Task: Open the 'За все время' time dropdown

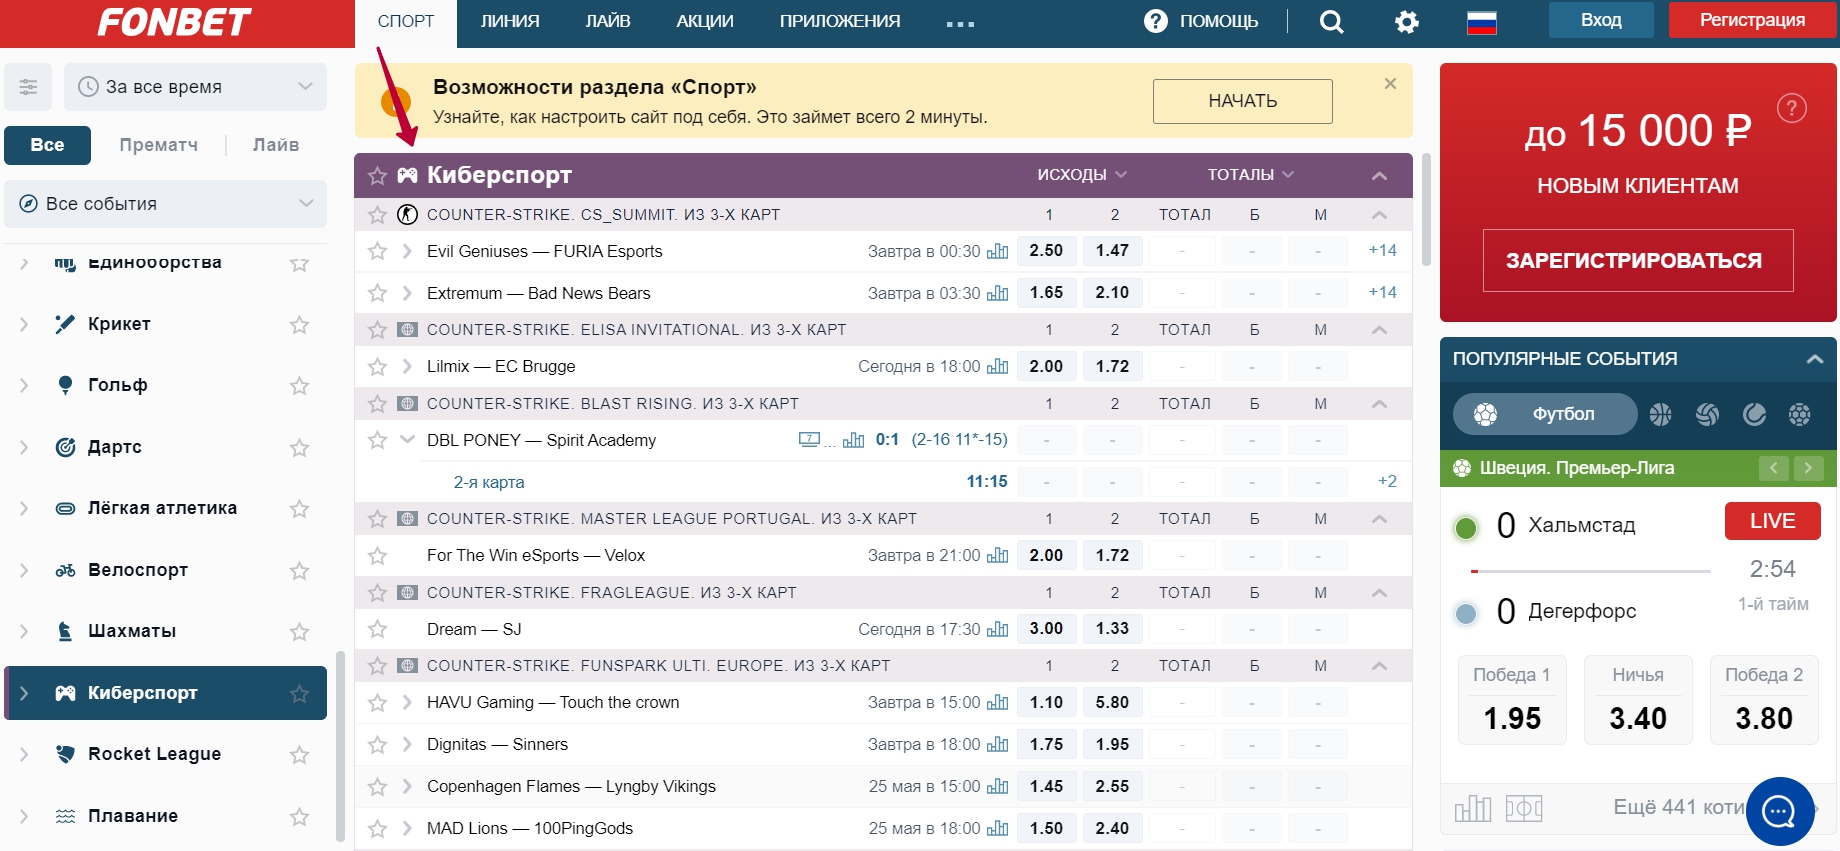Action: coord(195,87)
